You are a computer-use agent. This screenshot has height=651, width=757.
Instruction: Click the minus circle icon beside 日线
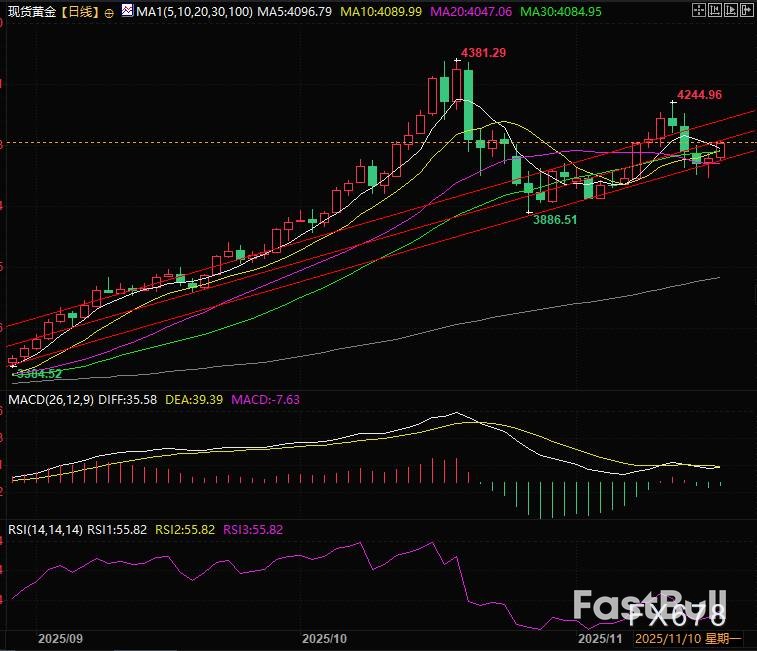[109, 12]
